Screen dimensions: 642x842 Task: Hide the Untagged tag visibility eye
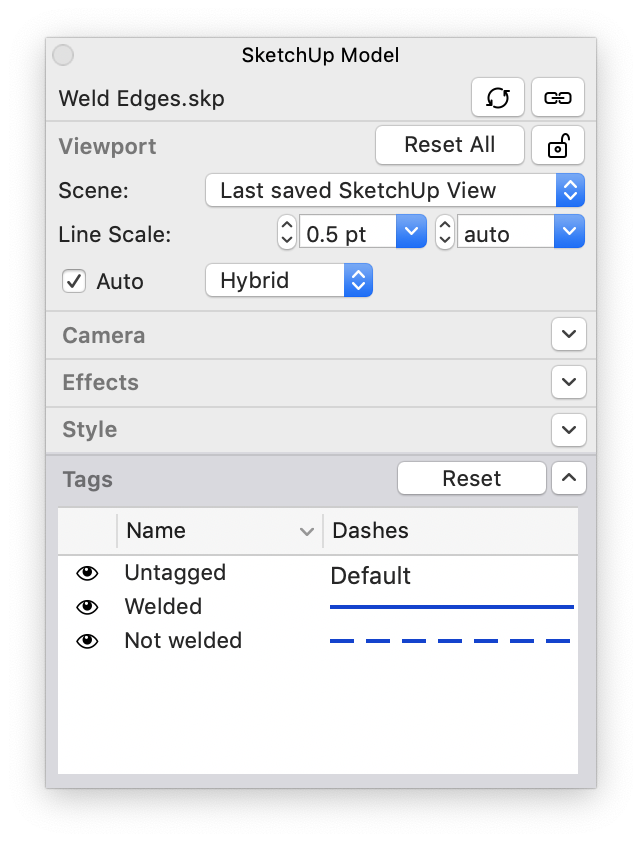(88, 573)
